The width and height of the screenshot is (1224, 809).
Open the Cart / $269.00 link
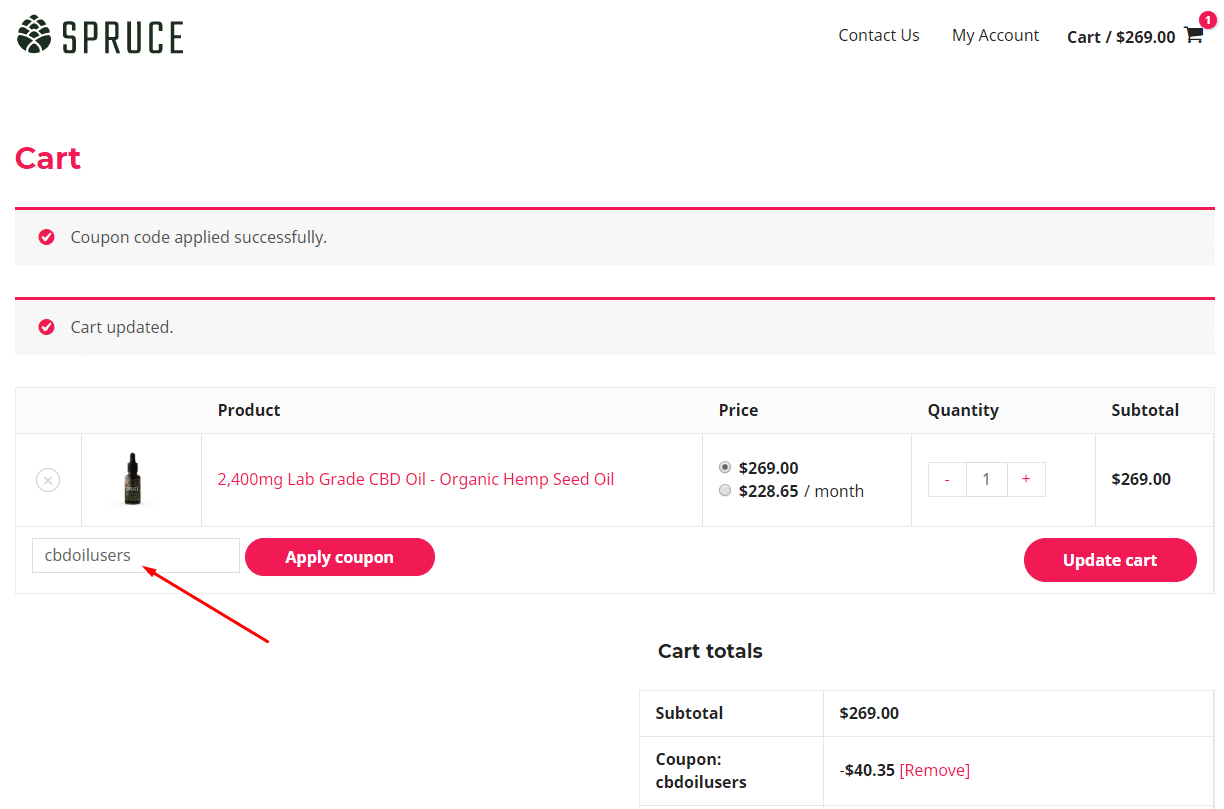click(1121, 37)
